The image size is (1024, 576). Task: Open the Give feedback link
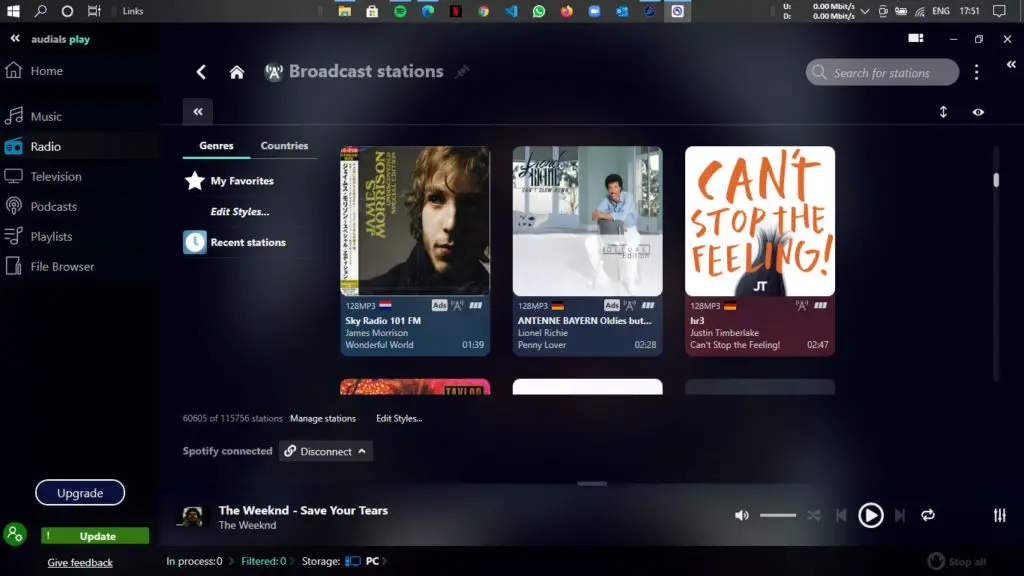80,562
